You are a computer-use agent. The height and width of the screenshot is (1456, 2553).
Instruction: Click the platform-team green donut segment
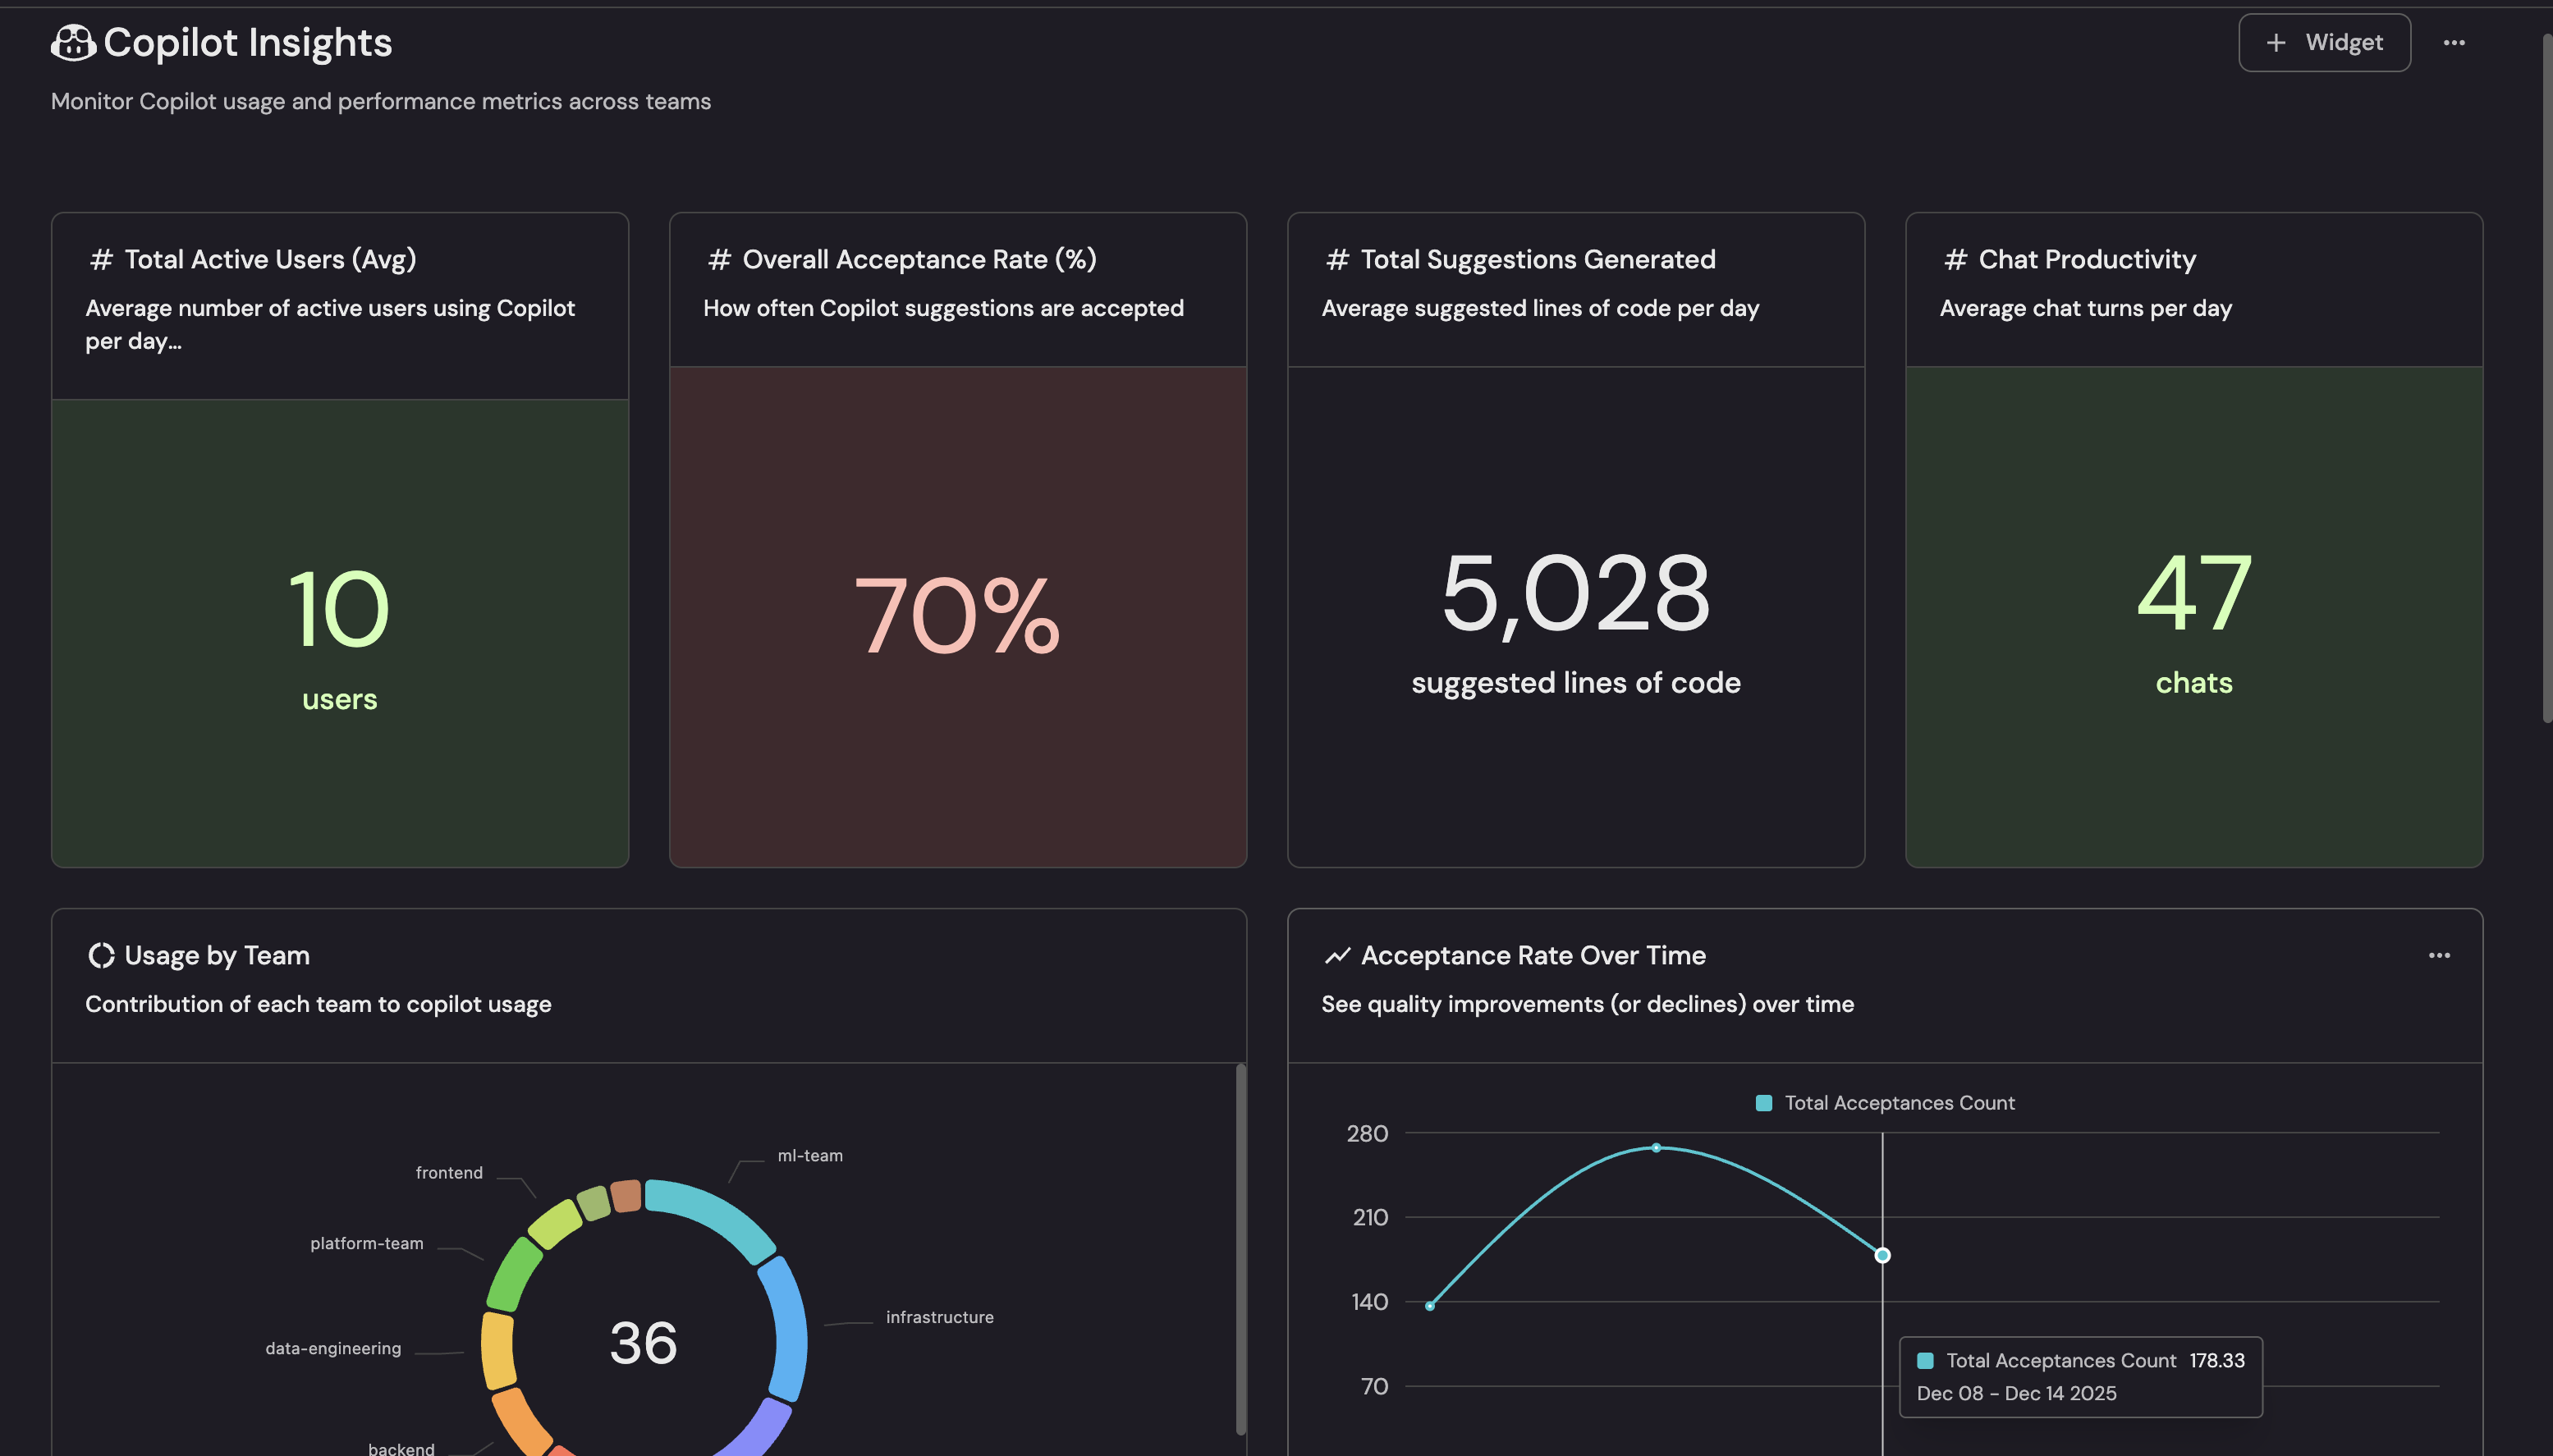(513, 1274)
